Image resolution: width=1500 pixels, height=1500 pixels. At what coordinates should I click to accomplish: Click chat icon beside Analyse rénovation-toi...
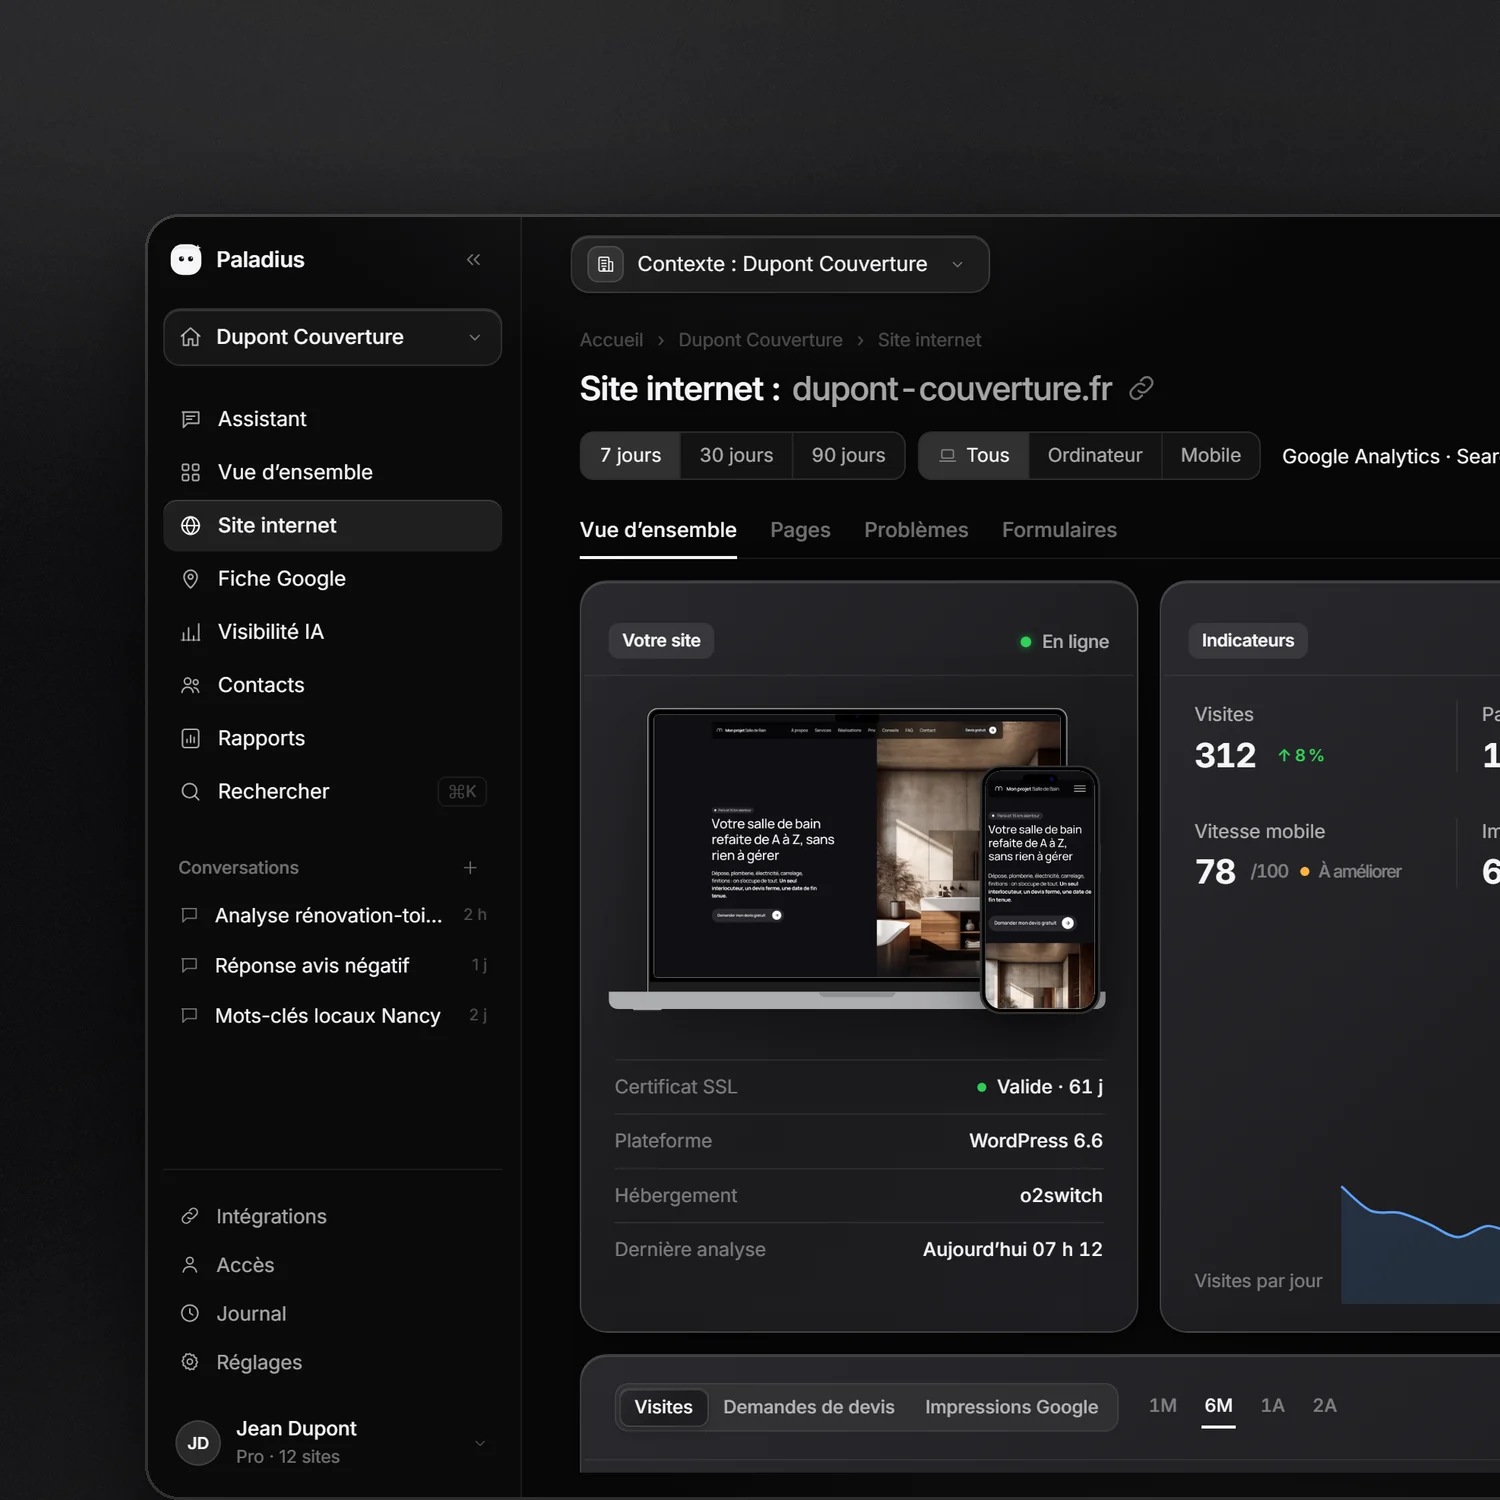pos(189,915)
